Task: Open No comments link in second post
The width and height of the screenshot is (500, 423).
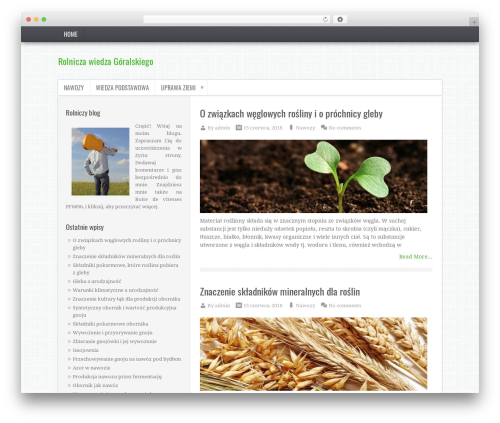Action: pyautogui.click(x=345, y=305)
